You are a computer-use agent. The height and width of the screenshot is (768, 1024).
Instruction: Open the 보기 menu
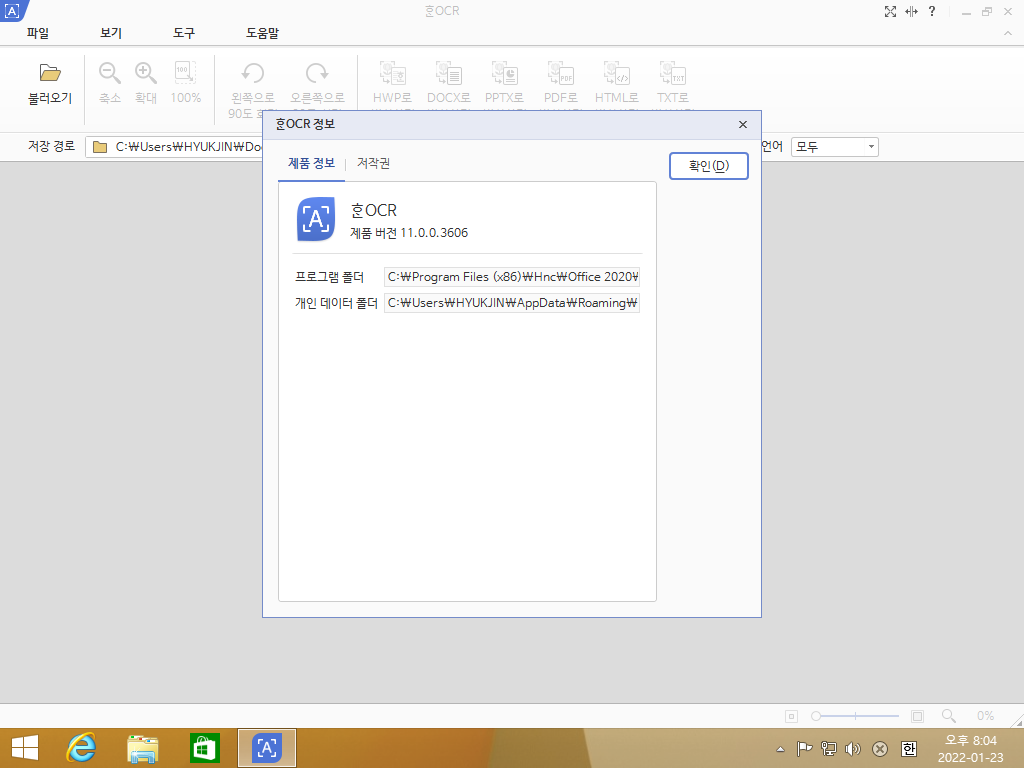click(111, 33)
